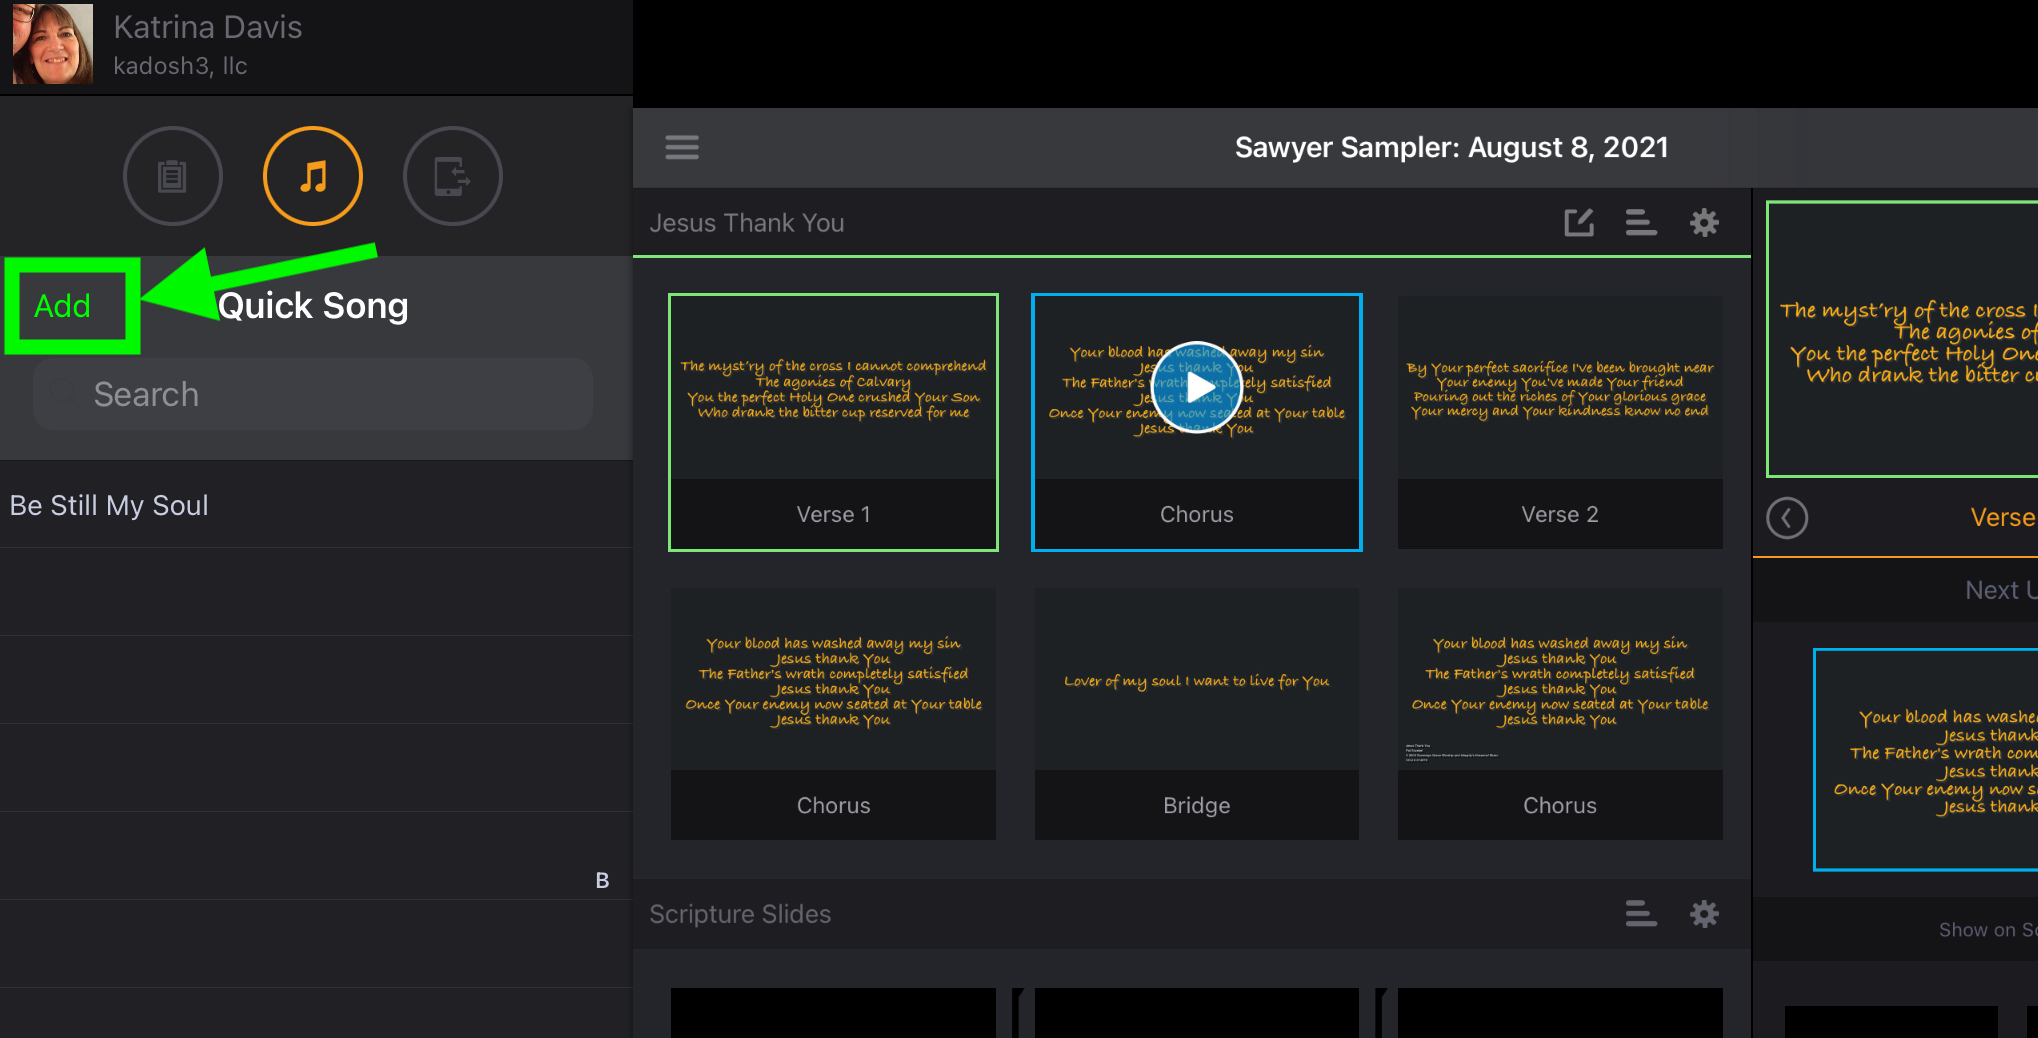2038x1038 pixels.
Task: Select the Verse 1 slide
Action: point(833,422)
